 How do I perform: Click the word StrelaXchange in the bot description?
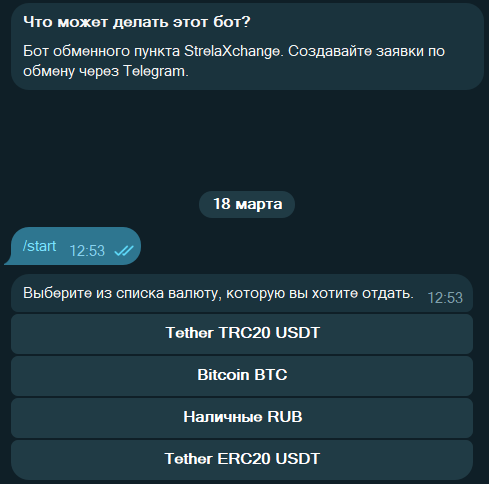232,51
